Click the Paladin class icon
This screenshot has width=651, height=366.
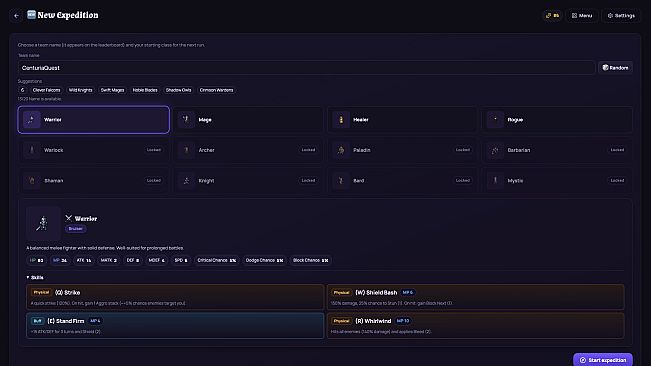[x=341, y=150]
